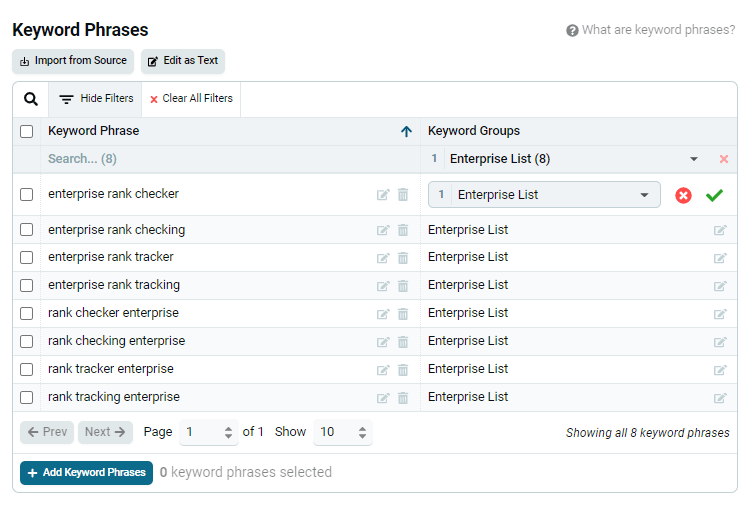Edit keyword groups for 'enterprise rank tracker'
The image size is (755, 523).
(x=720, y=258)
